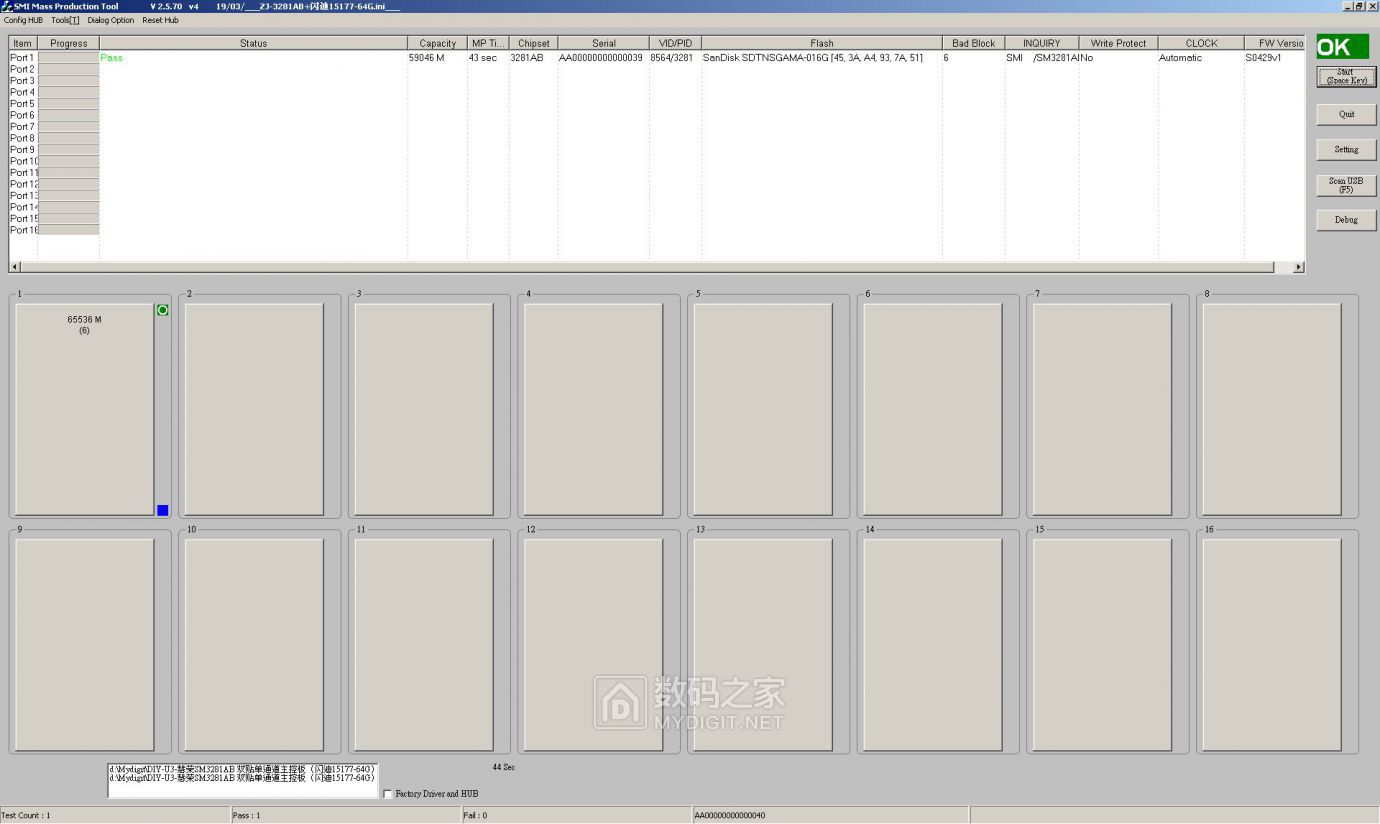Open the Dialog Option menu
The height and width of the screenshot is (824, 1380).
(111, 20)
